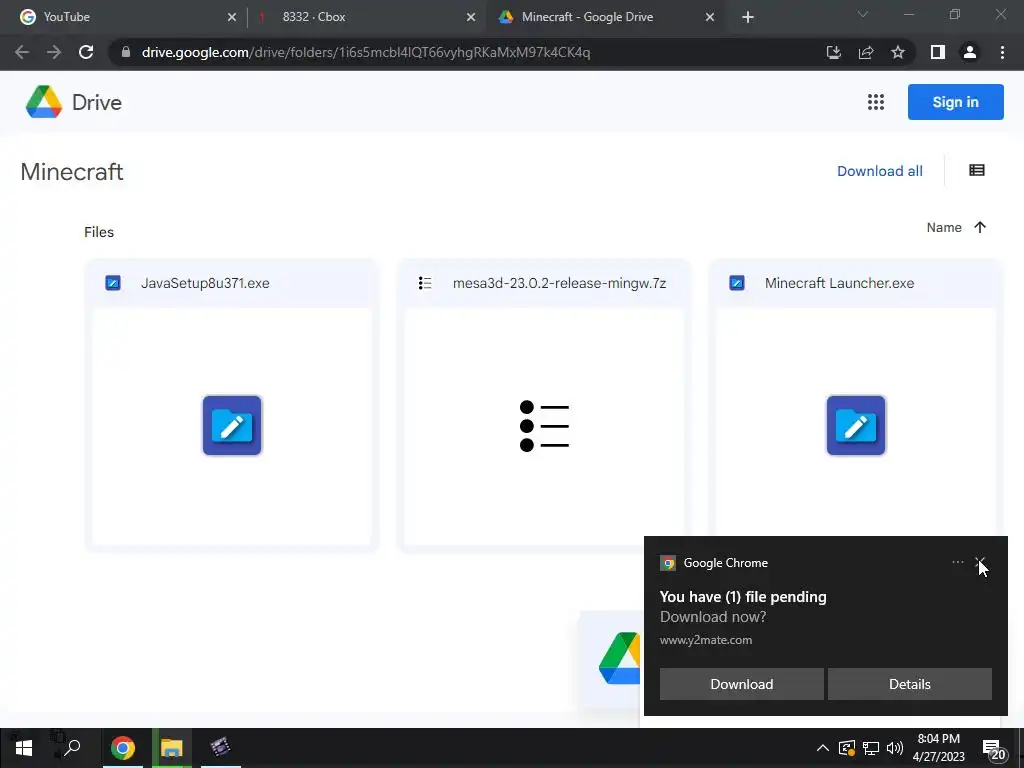Go back with the browser back arrow
Screen dimensions: 1024x768
[22, 52]
